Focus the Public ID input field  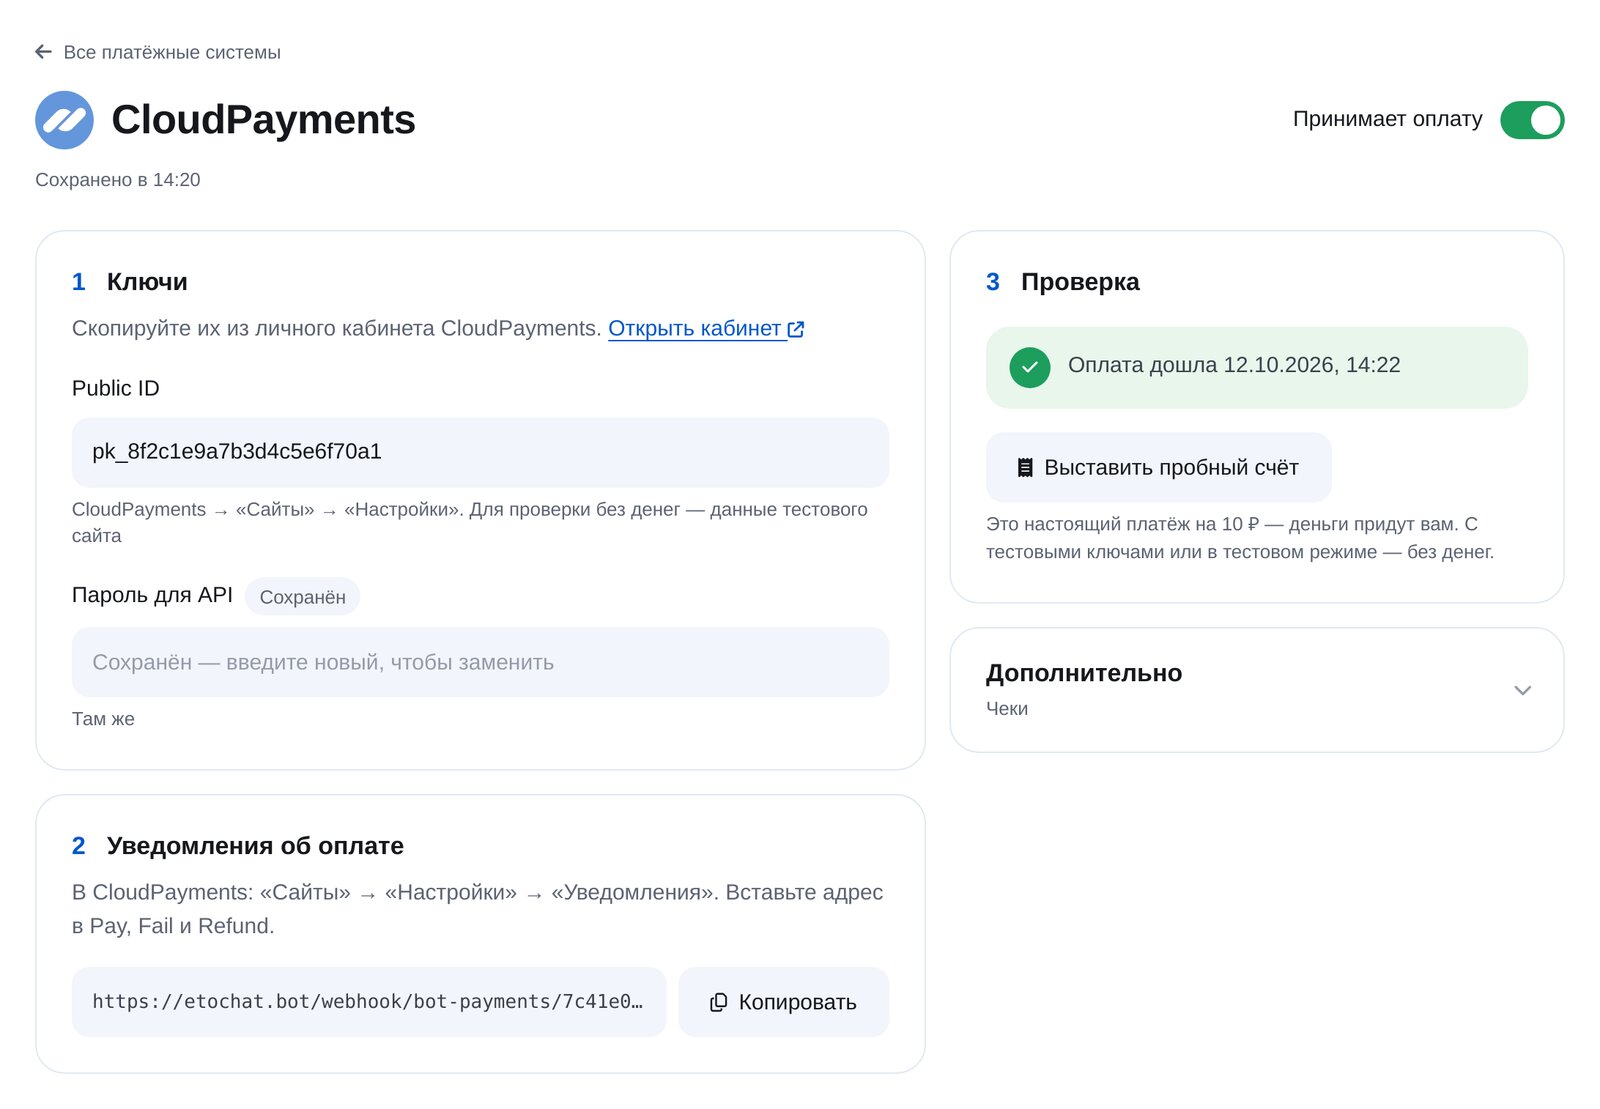click(480, 452)
